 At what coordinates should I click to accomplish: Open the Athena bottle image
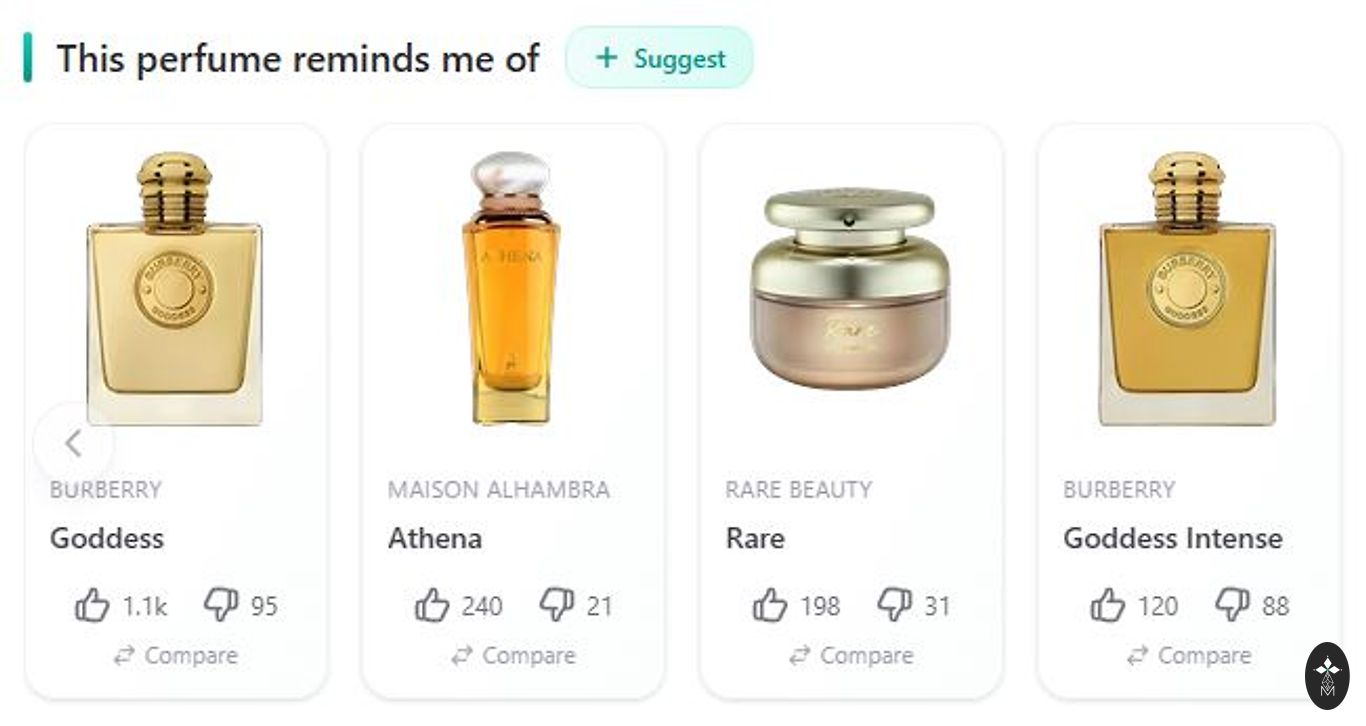point(511,290)
